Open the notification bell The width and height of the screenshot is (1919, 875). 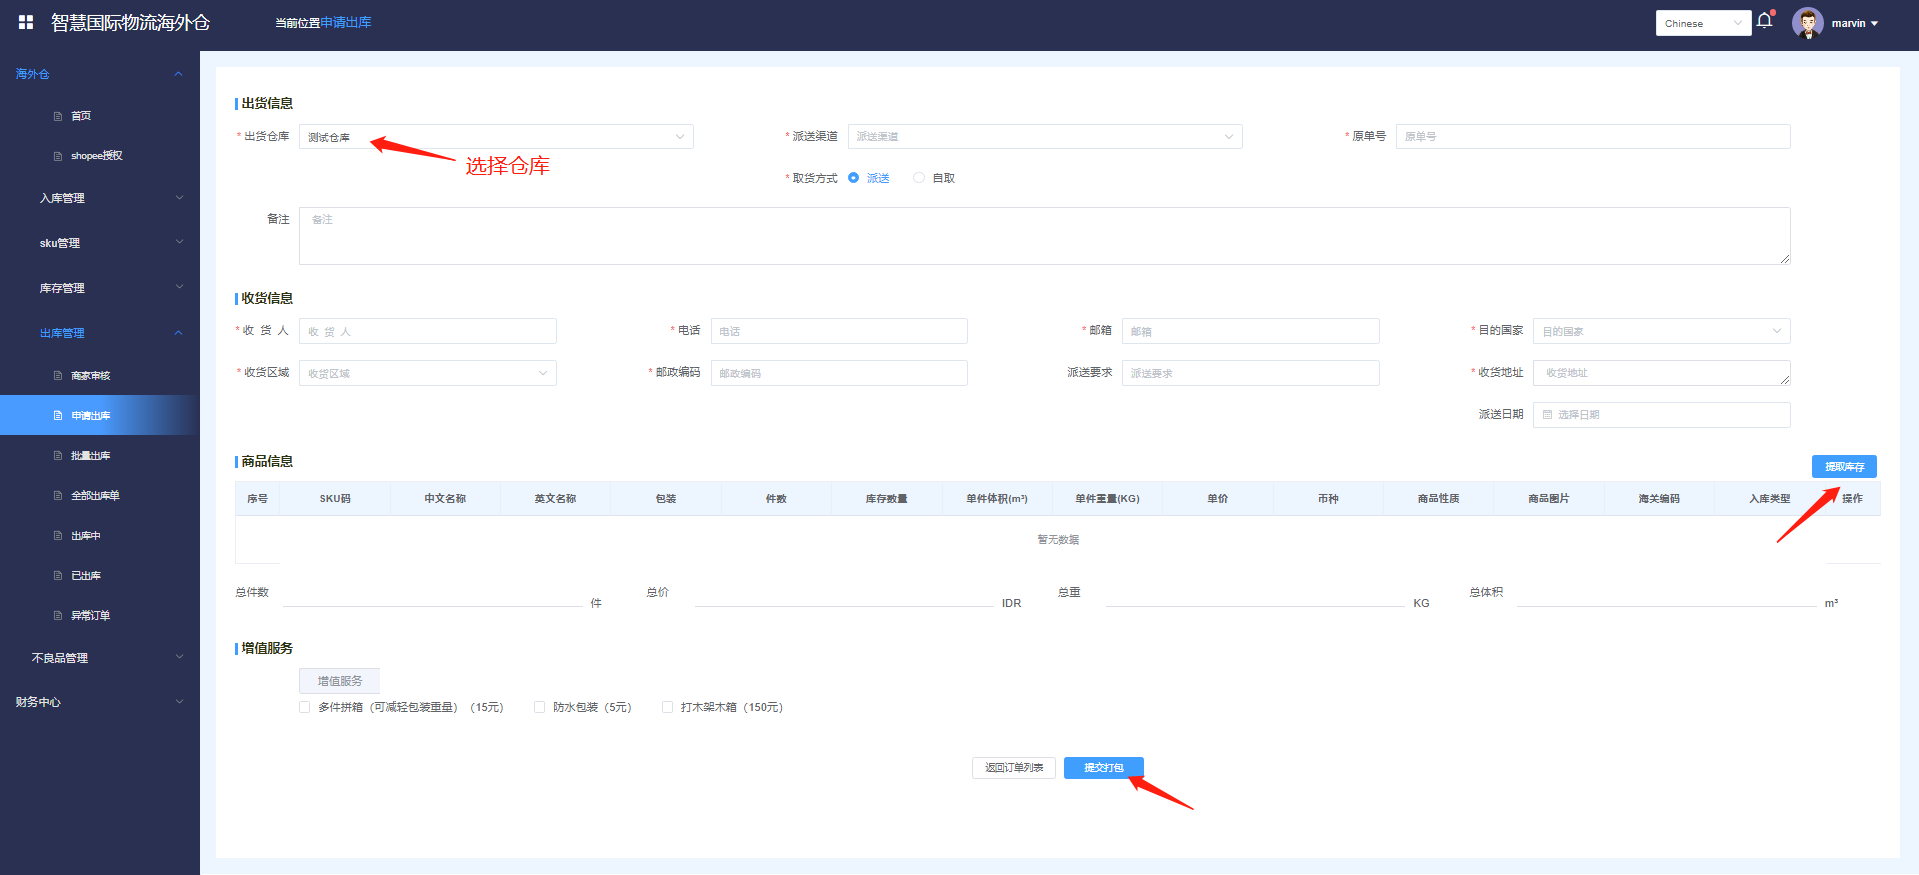[1764, 21]
